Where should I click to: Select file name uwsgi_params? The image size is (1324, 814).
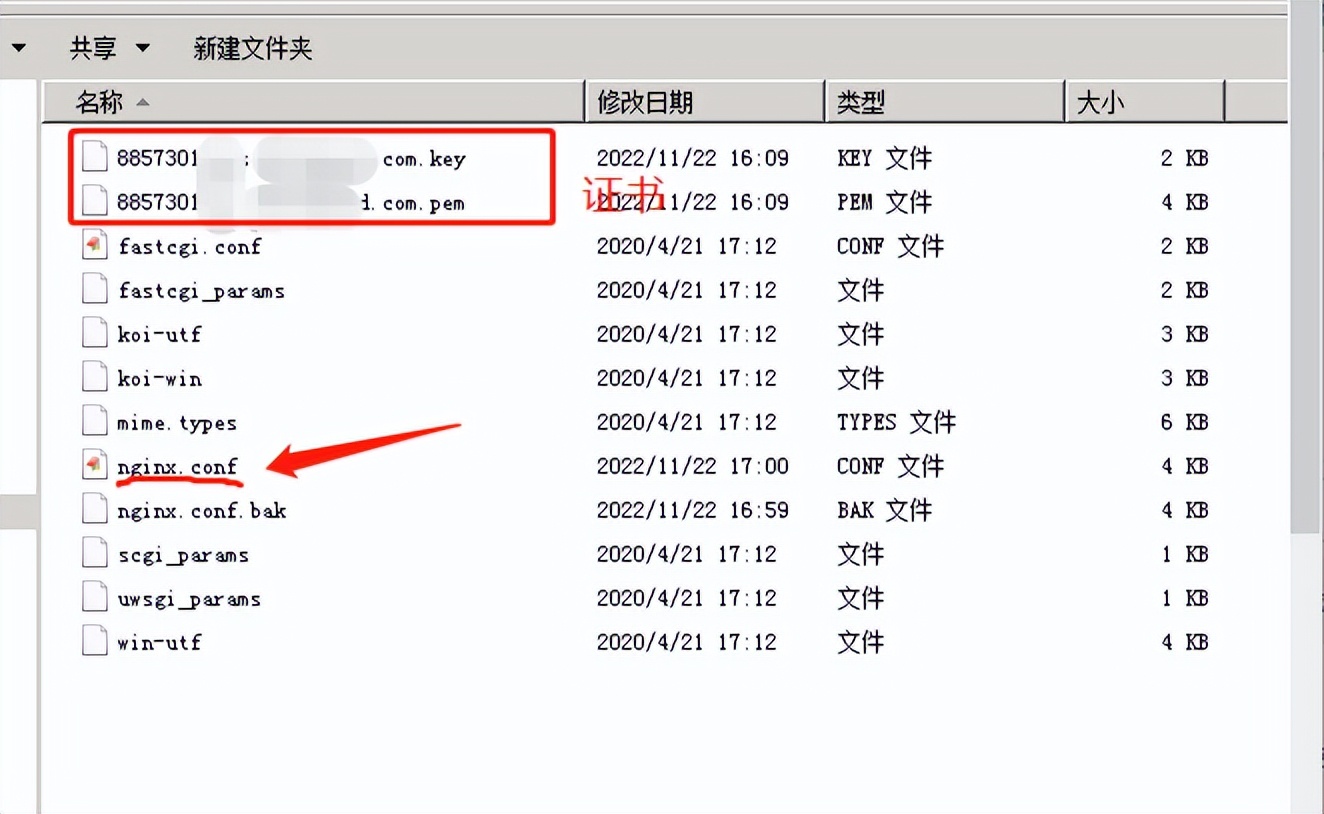tap(189, 599)
